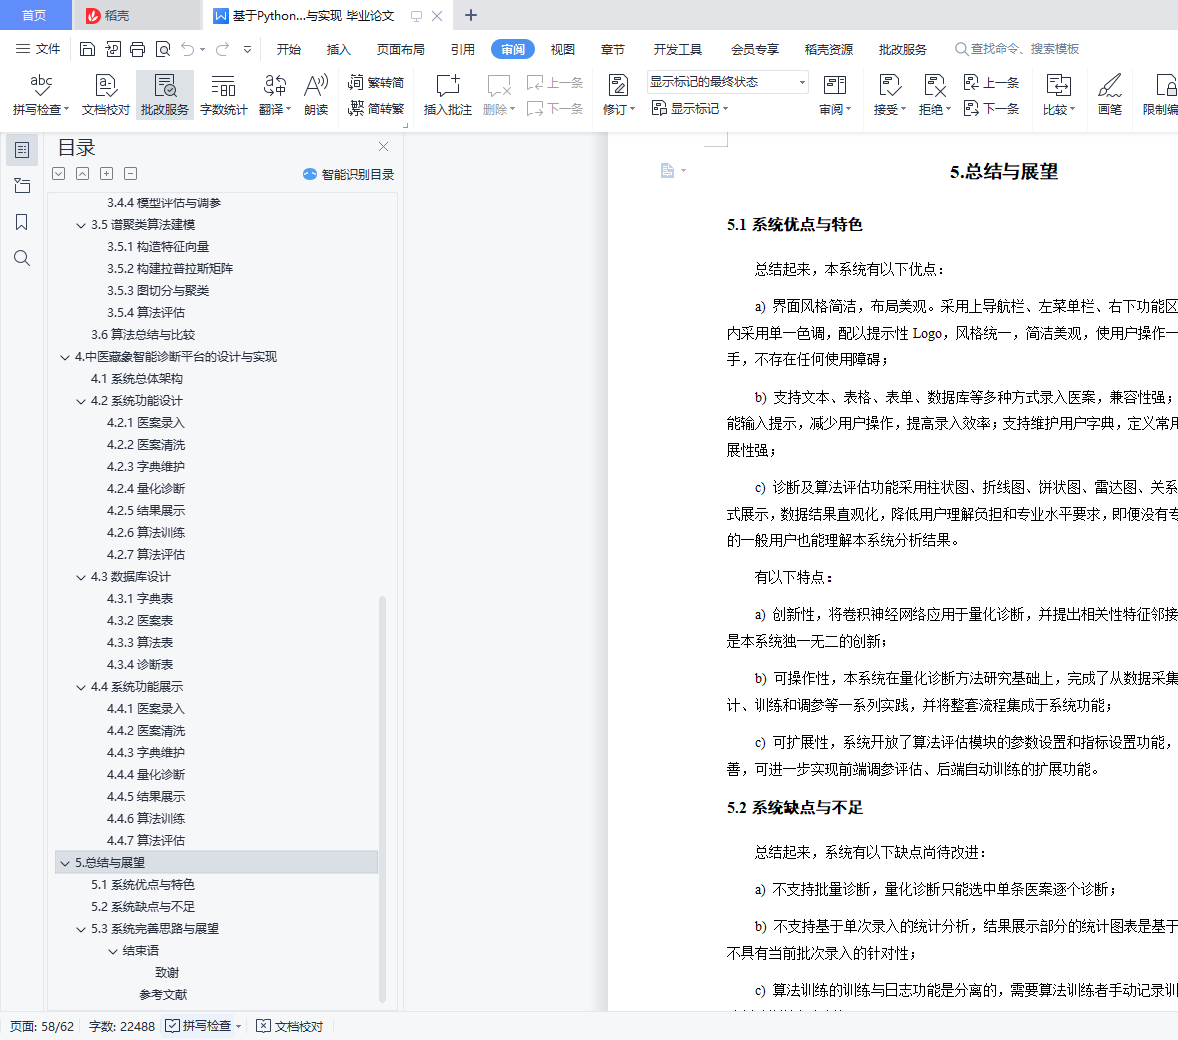Click the page count 页面: 58/62
Viewport: 1178px width, 1040px height.
click(x=42, y=1026)
